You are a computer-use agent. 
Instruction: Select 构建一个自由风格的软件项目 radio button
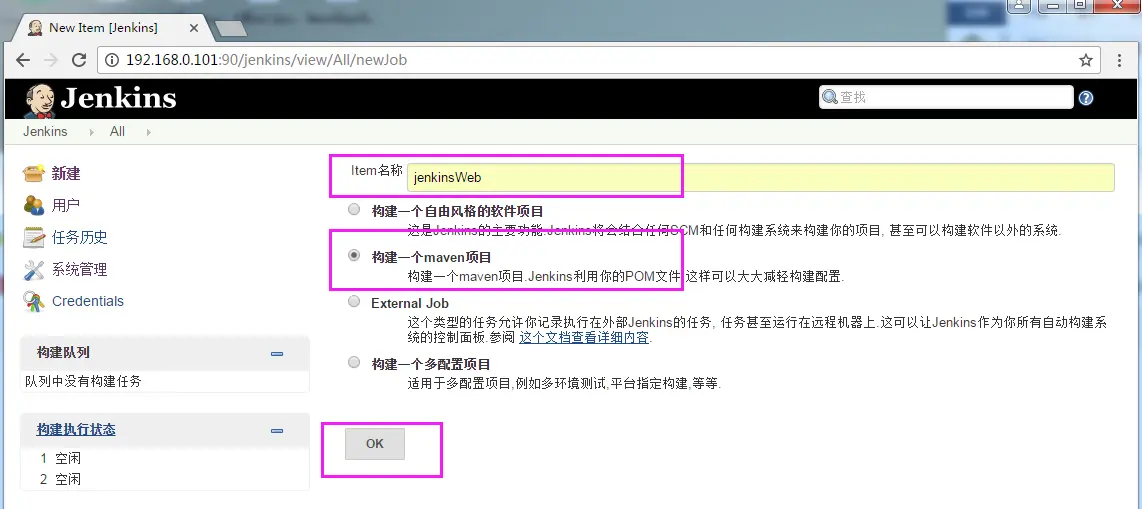pyautogui.click(x=354, y=210)
